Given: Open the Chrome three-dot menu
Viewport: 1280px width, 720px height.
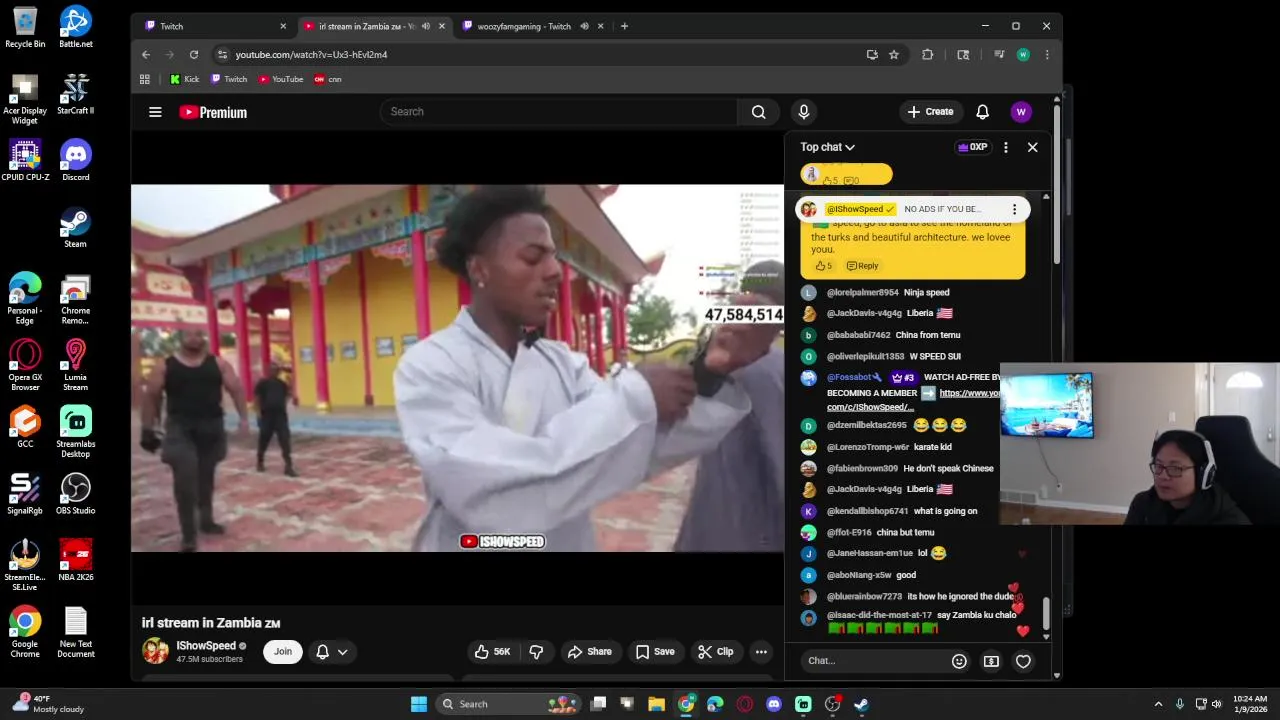Looking at the screenshot, I should (1047, 55).
